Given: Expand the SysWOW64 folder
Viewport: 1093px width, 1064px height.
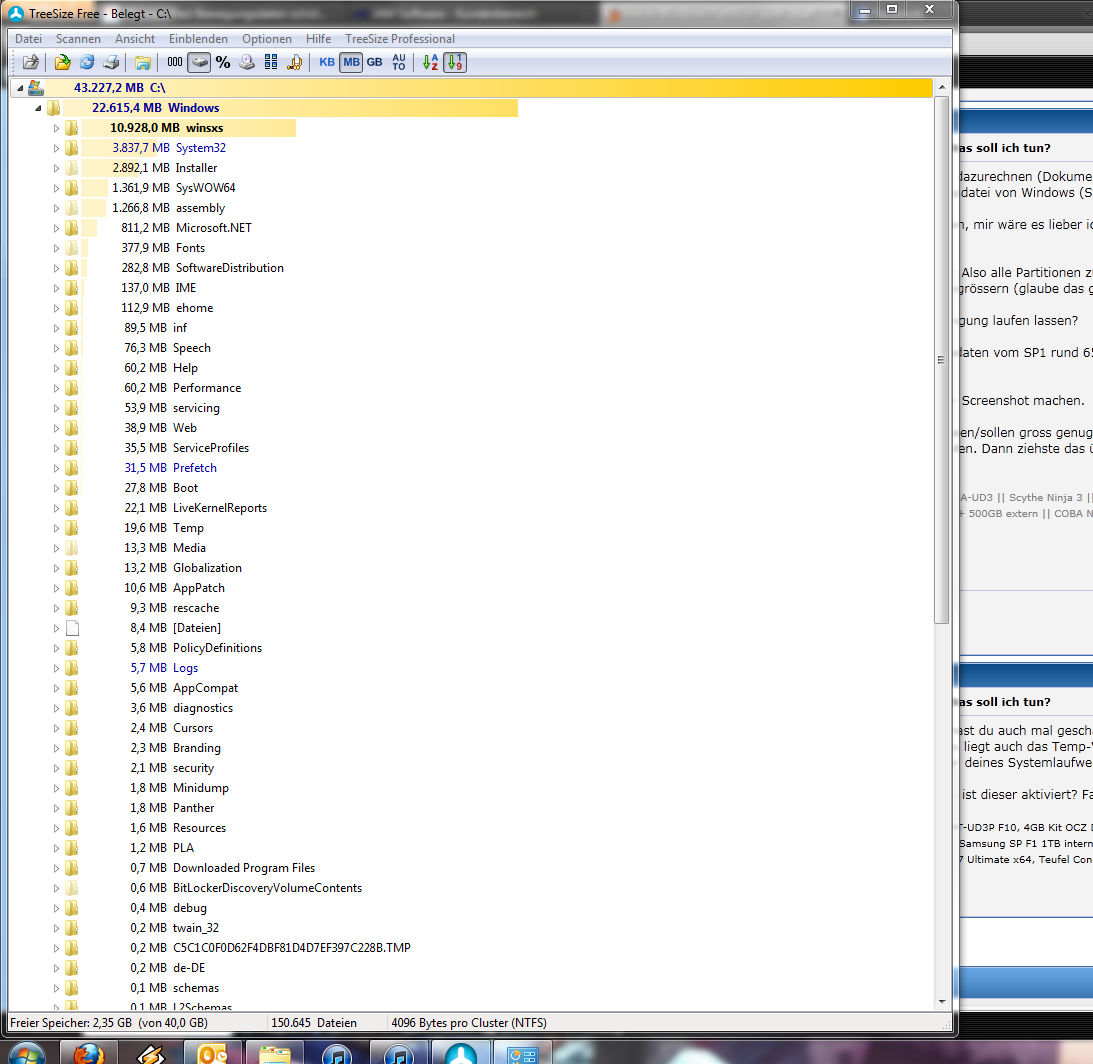Looking at the screenshot, I should point(56,188).
